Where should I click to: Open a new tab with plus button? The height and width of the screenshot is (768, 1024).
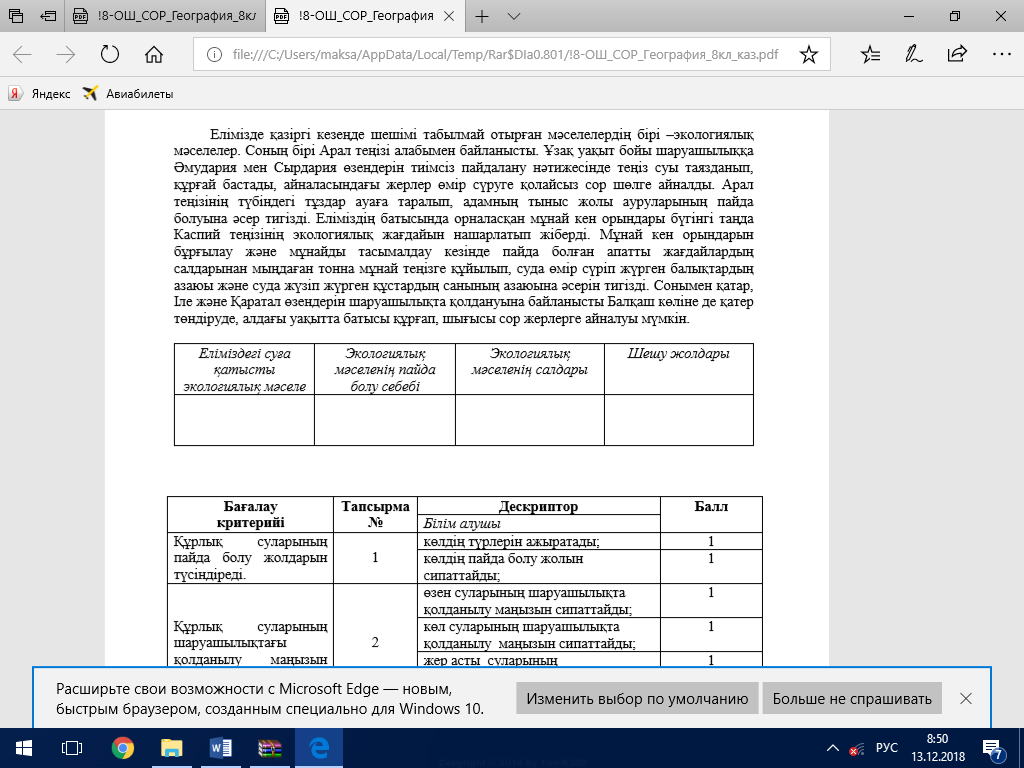coord(482,16)
